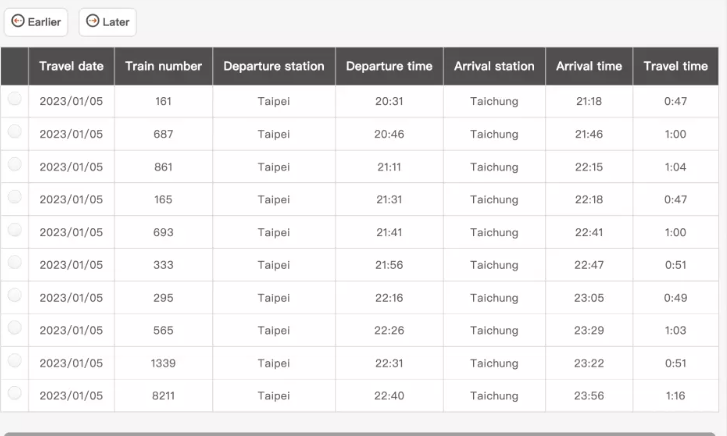Select radio button for train 161
Screen dimensions: 727x436
tap(15, 100)
